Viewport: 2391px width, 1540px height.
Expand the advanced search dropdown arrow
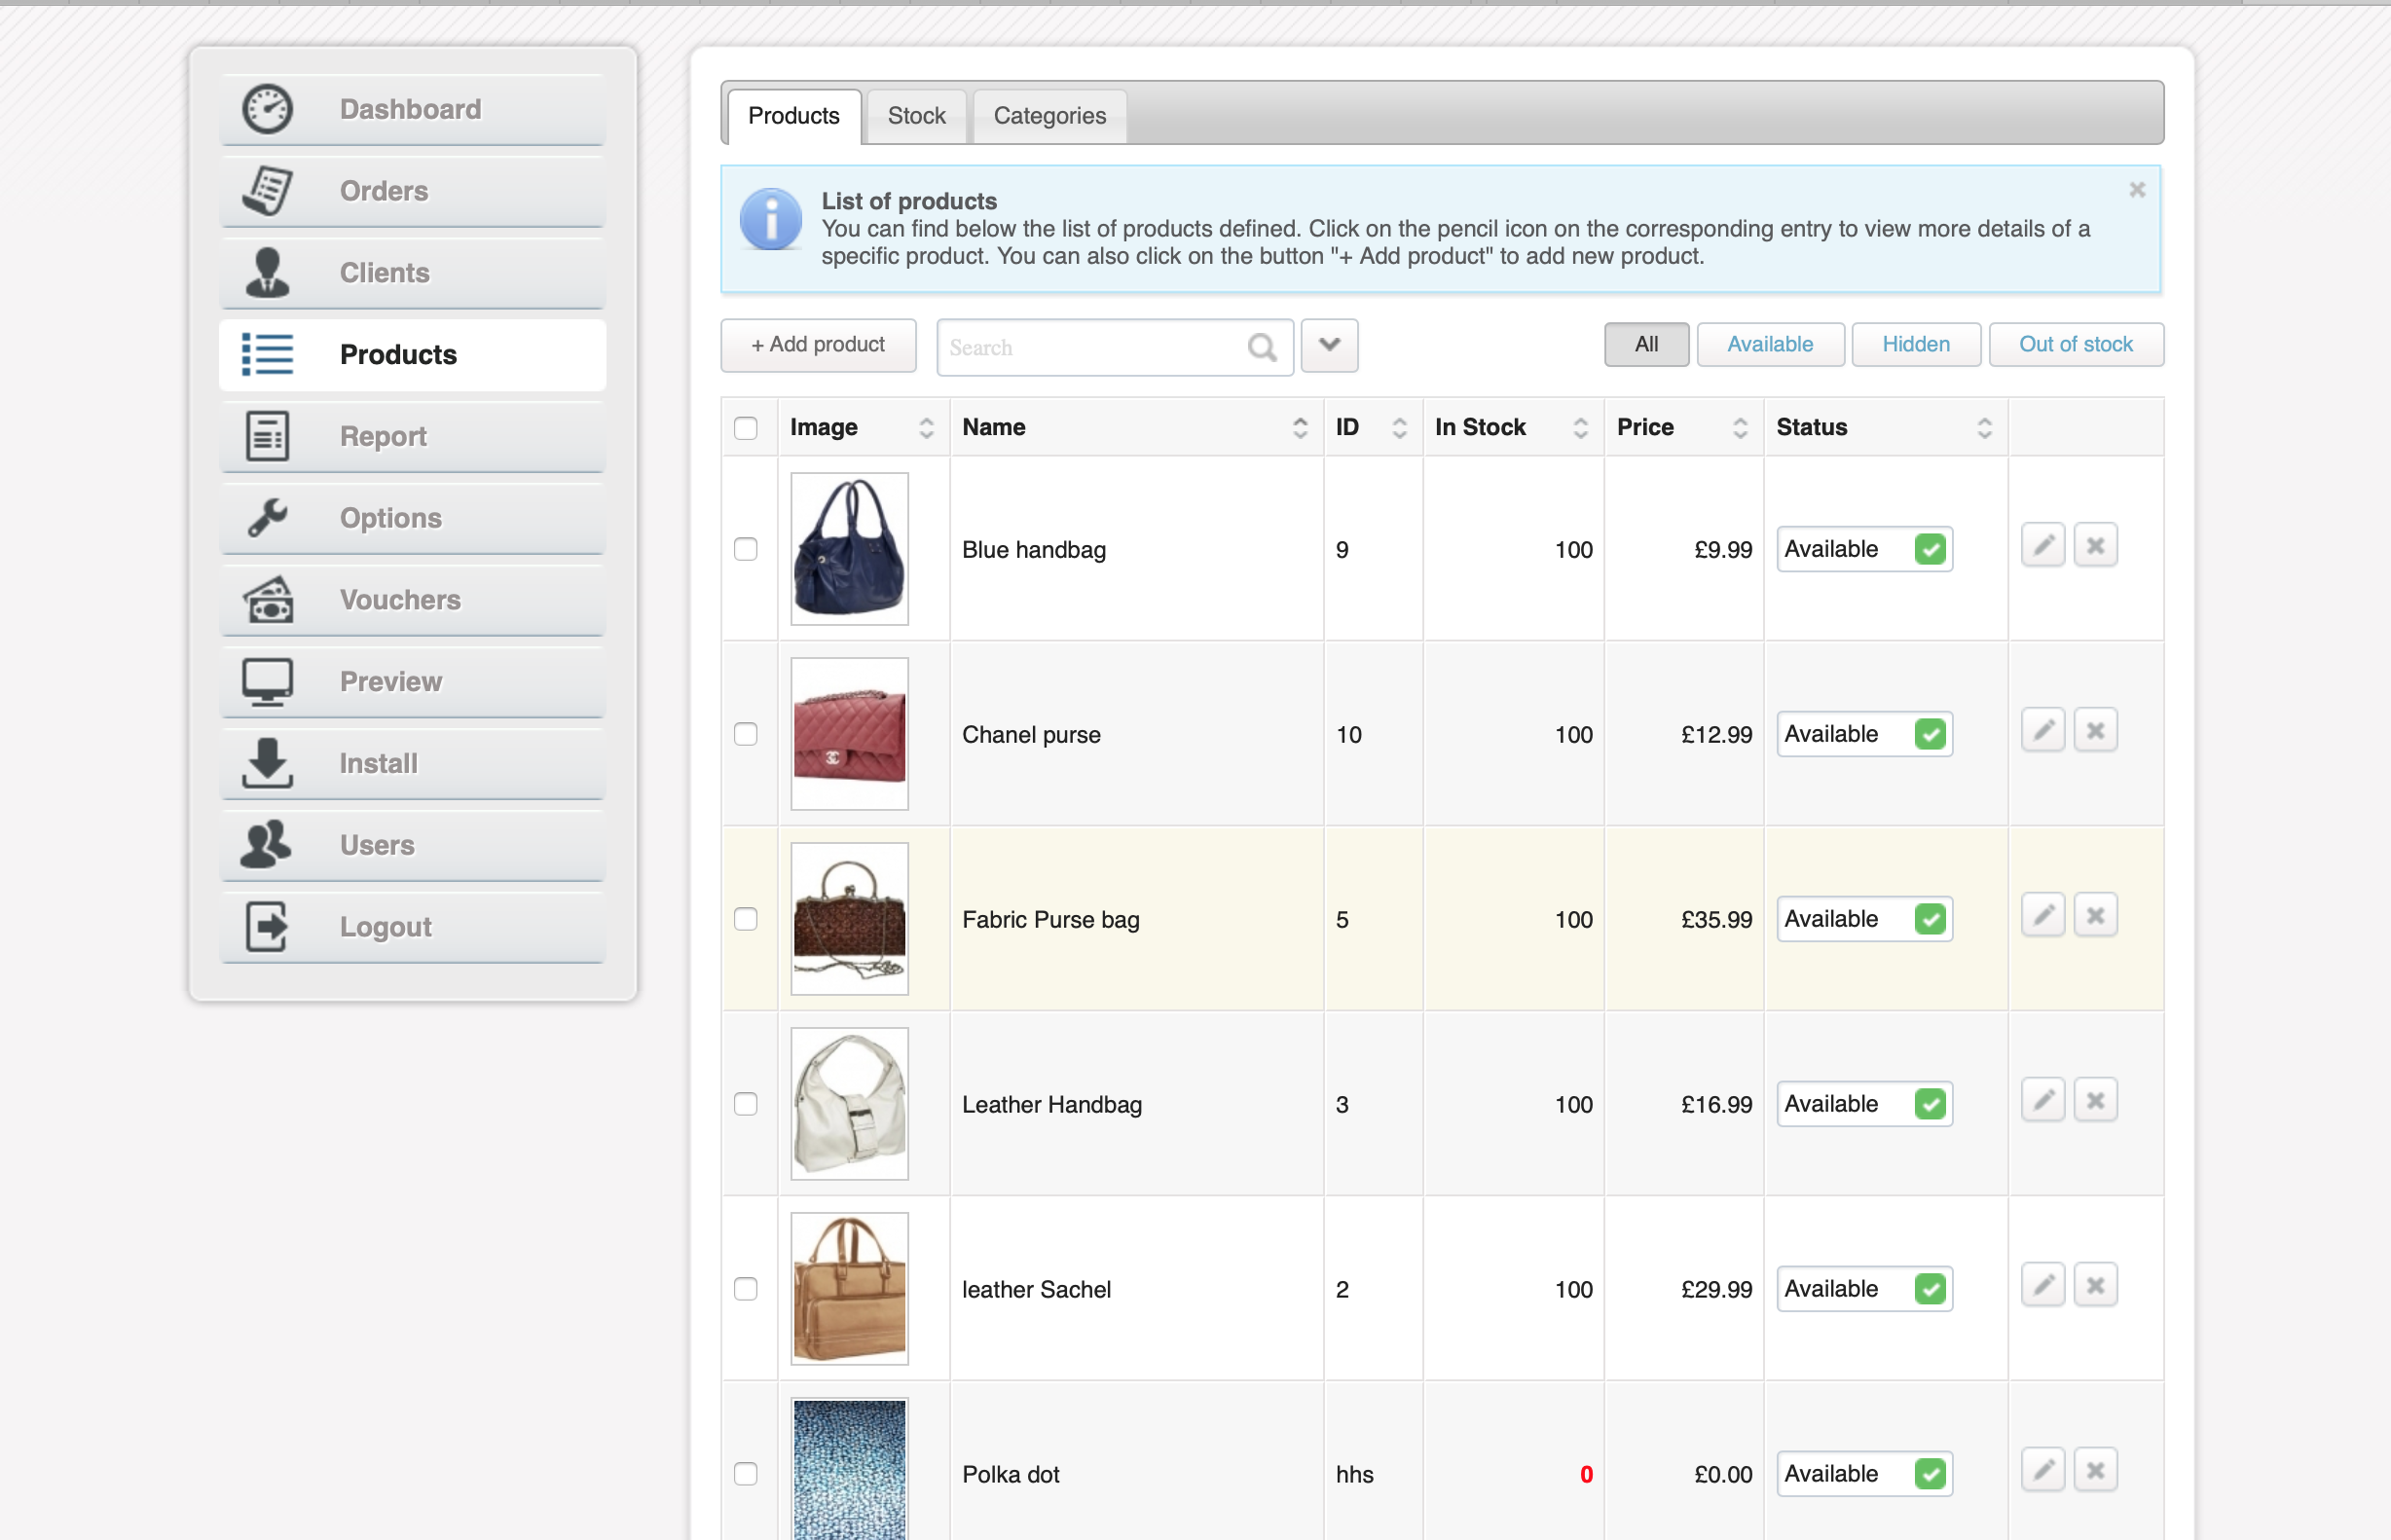click(x=1329, y=346)
